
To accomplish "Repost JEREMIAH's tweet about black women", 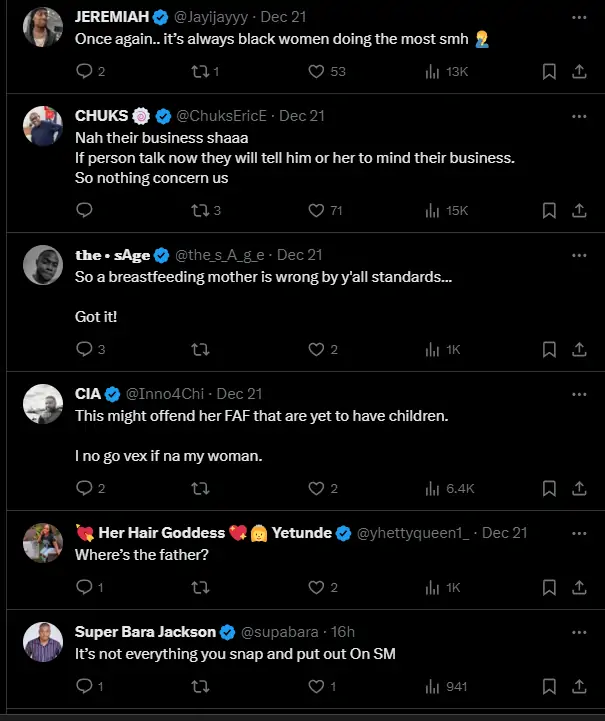I will 199,71.
